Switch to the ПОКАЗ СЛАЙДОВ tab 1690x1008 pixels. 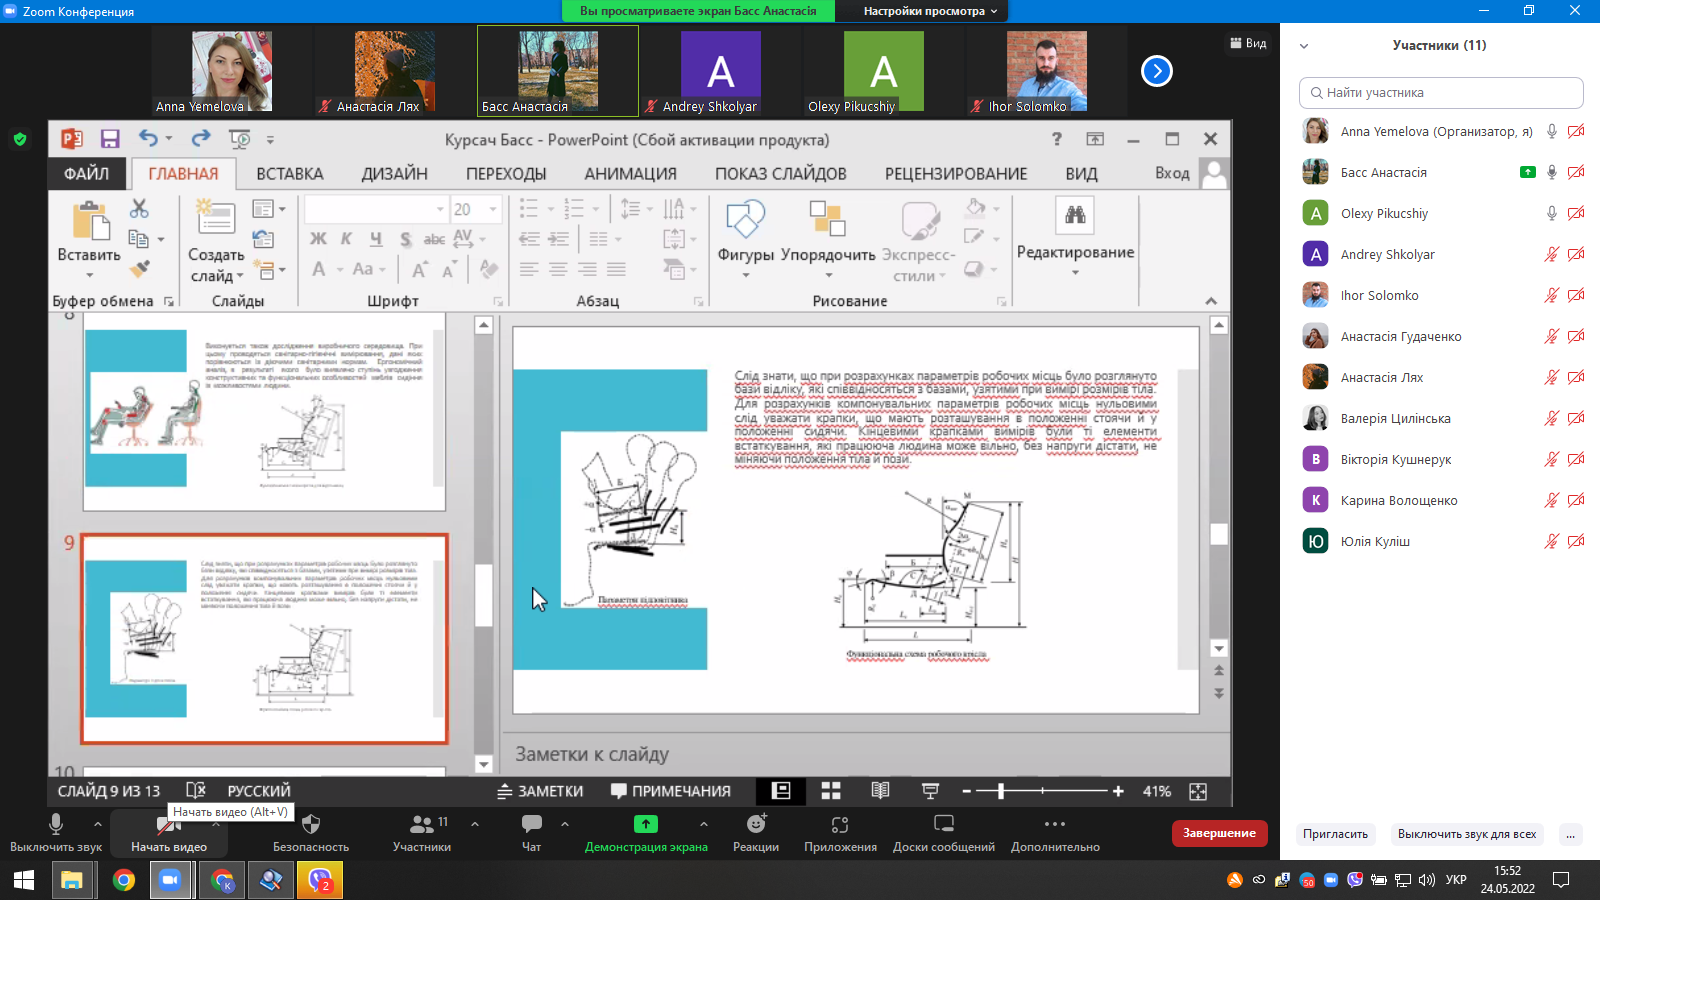click(x=781, y=173)
